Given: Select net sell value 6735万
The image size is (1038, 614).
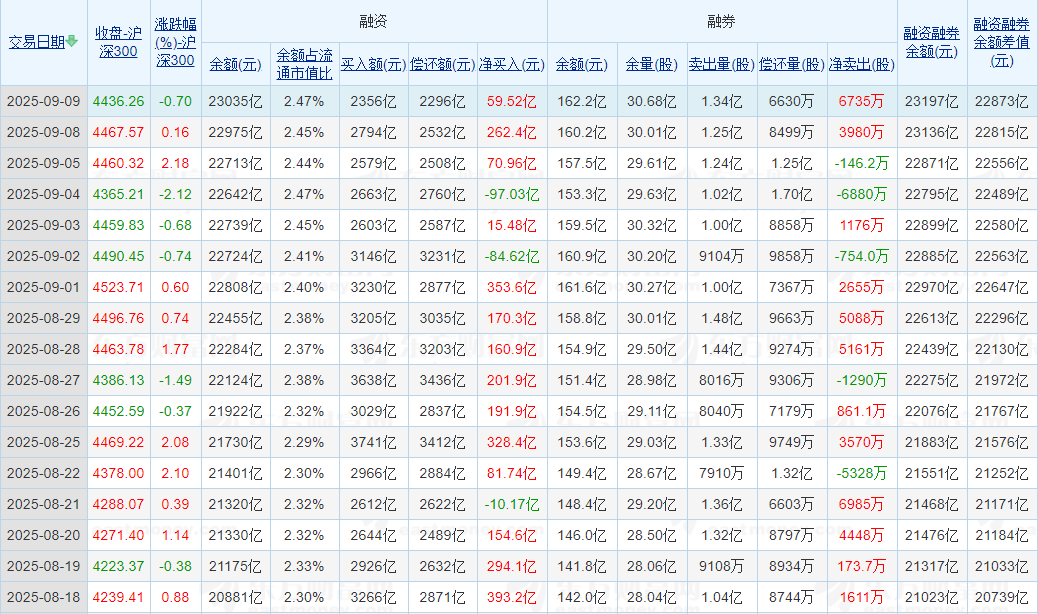Looking at the screenshot, I should tap(861, 101).
